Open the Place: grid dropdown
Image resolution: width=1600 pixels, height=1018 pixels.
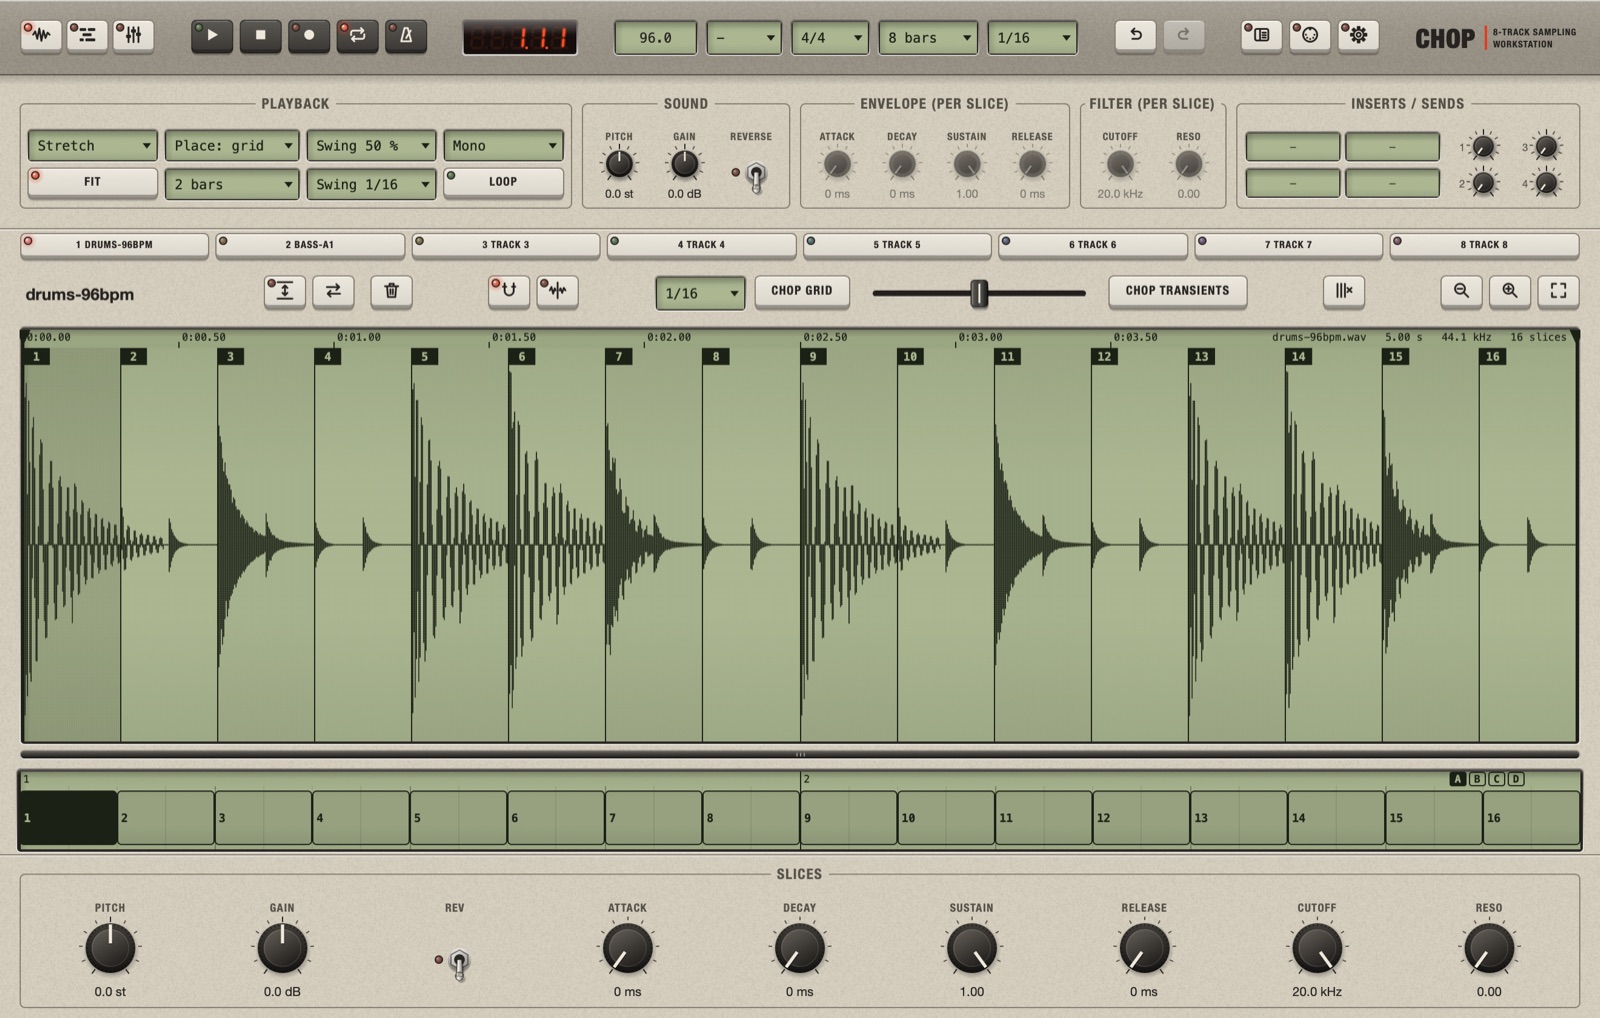[232, 146]
